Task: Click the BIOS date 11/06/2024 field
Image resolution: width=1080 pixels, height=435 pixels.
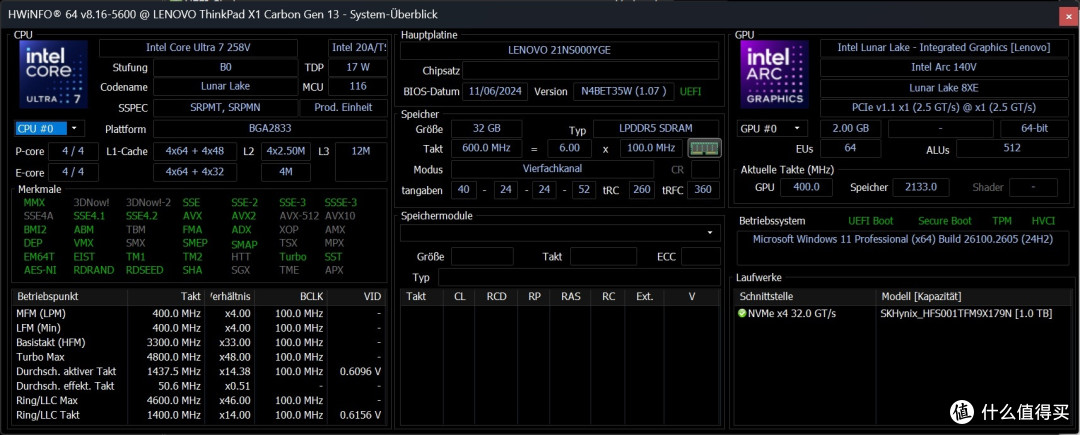Action: pos(496,92)
